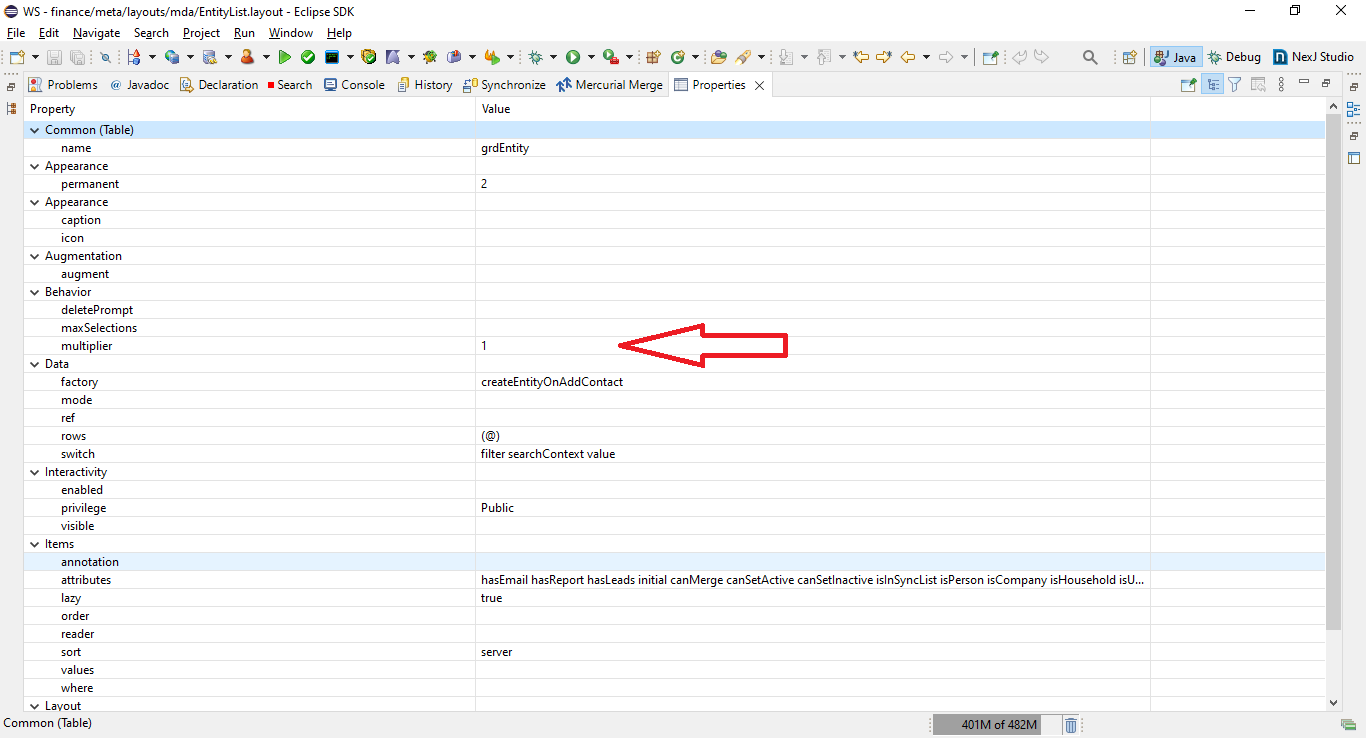Viewport: 1366px width, 738px height.
Task: Collapse the Data property group
Action: 34,363
